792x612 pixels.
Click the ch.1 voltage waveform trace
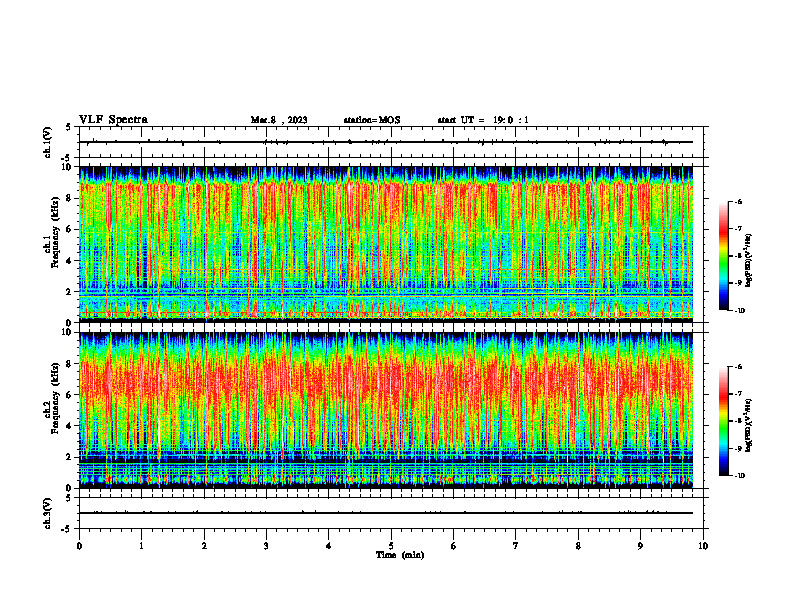(x=386, y=142)
